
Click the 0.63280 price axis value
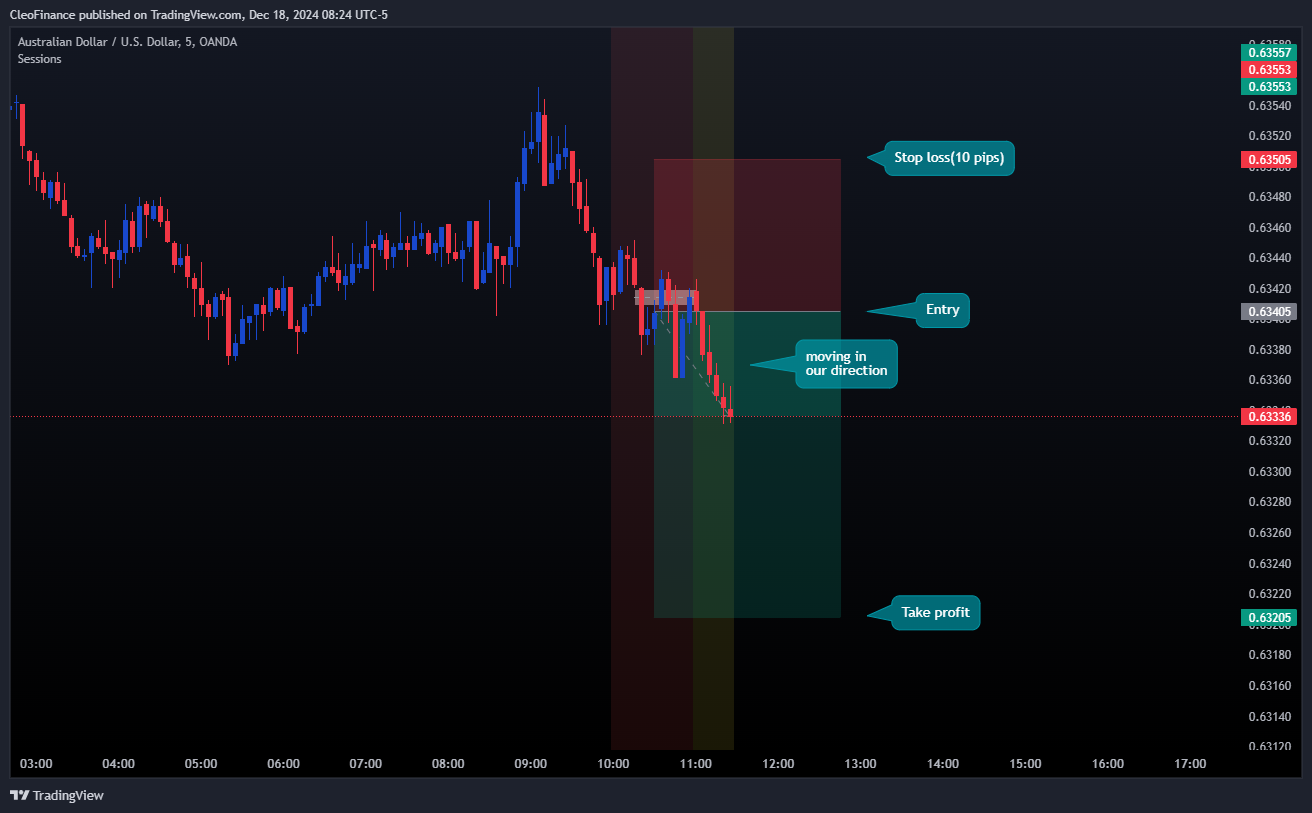pyautogui.click(x=1269, y=502)
